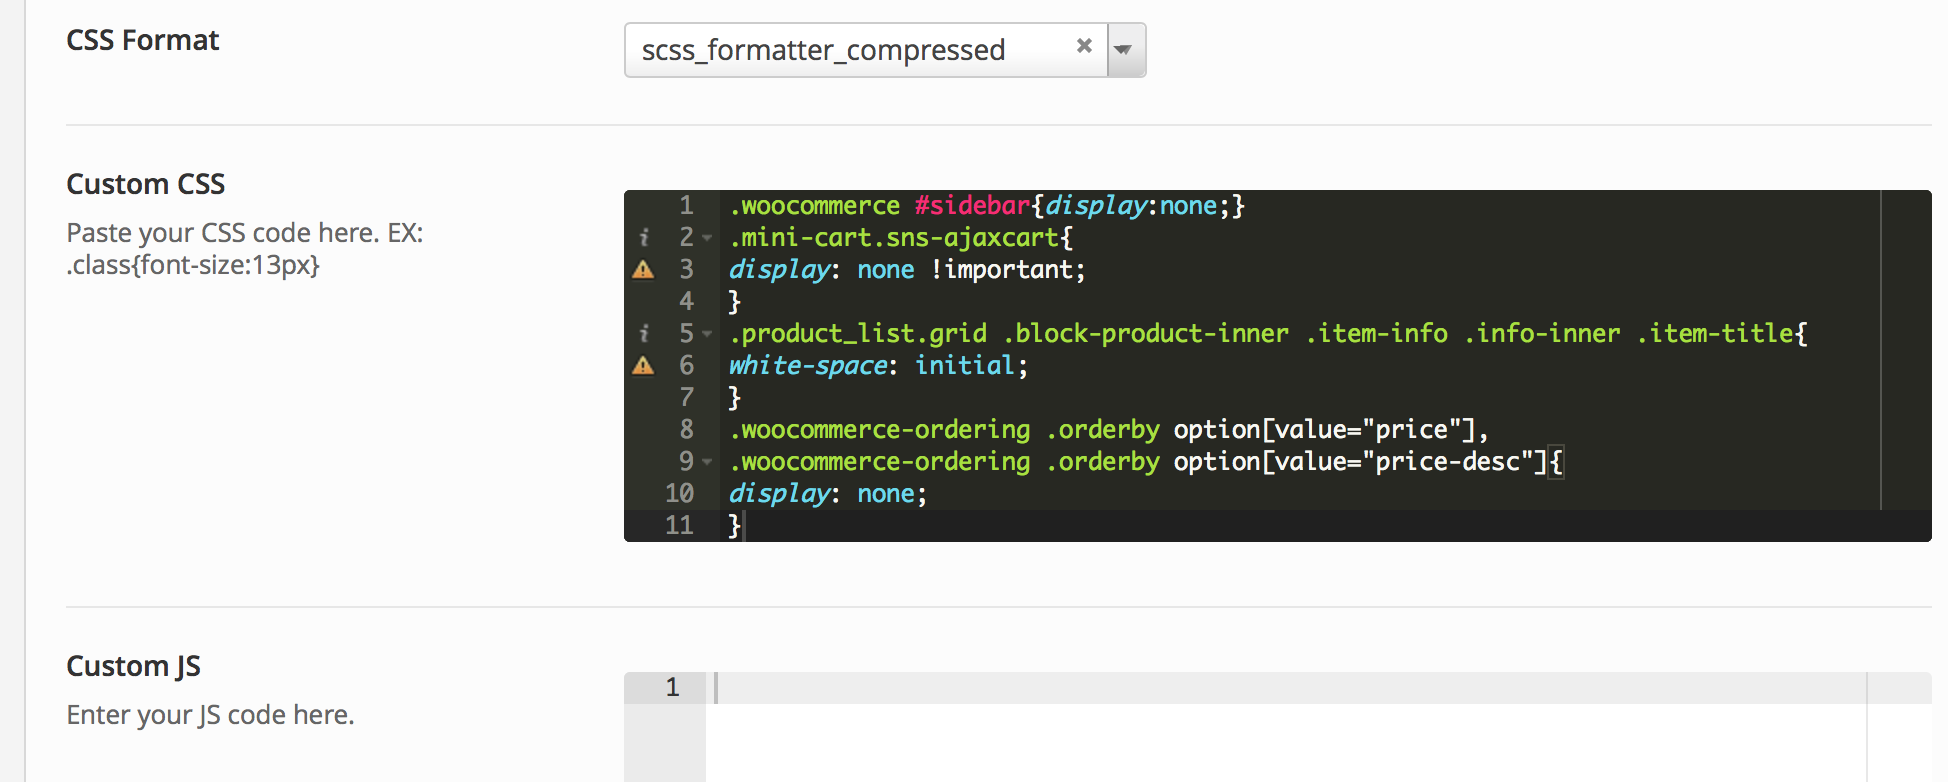The image size is (1948, 782).
Task: Collapse the code block starting line 9
Action: point(707,462)
